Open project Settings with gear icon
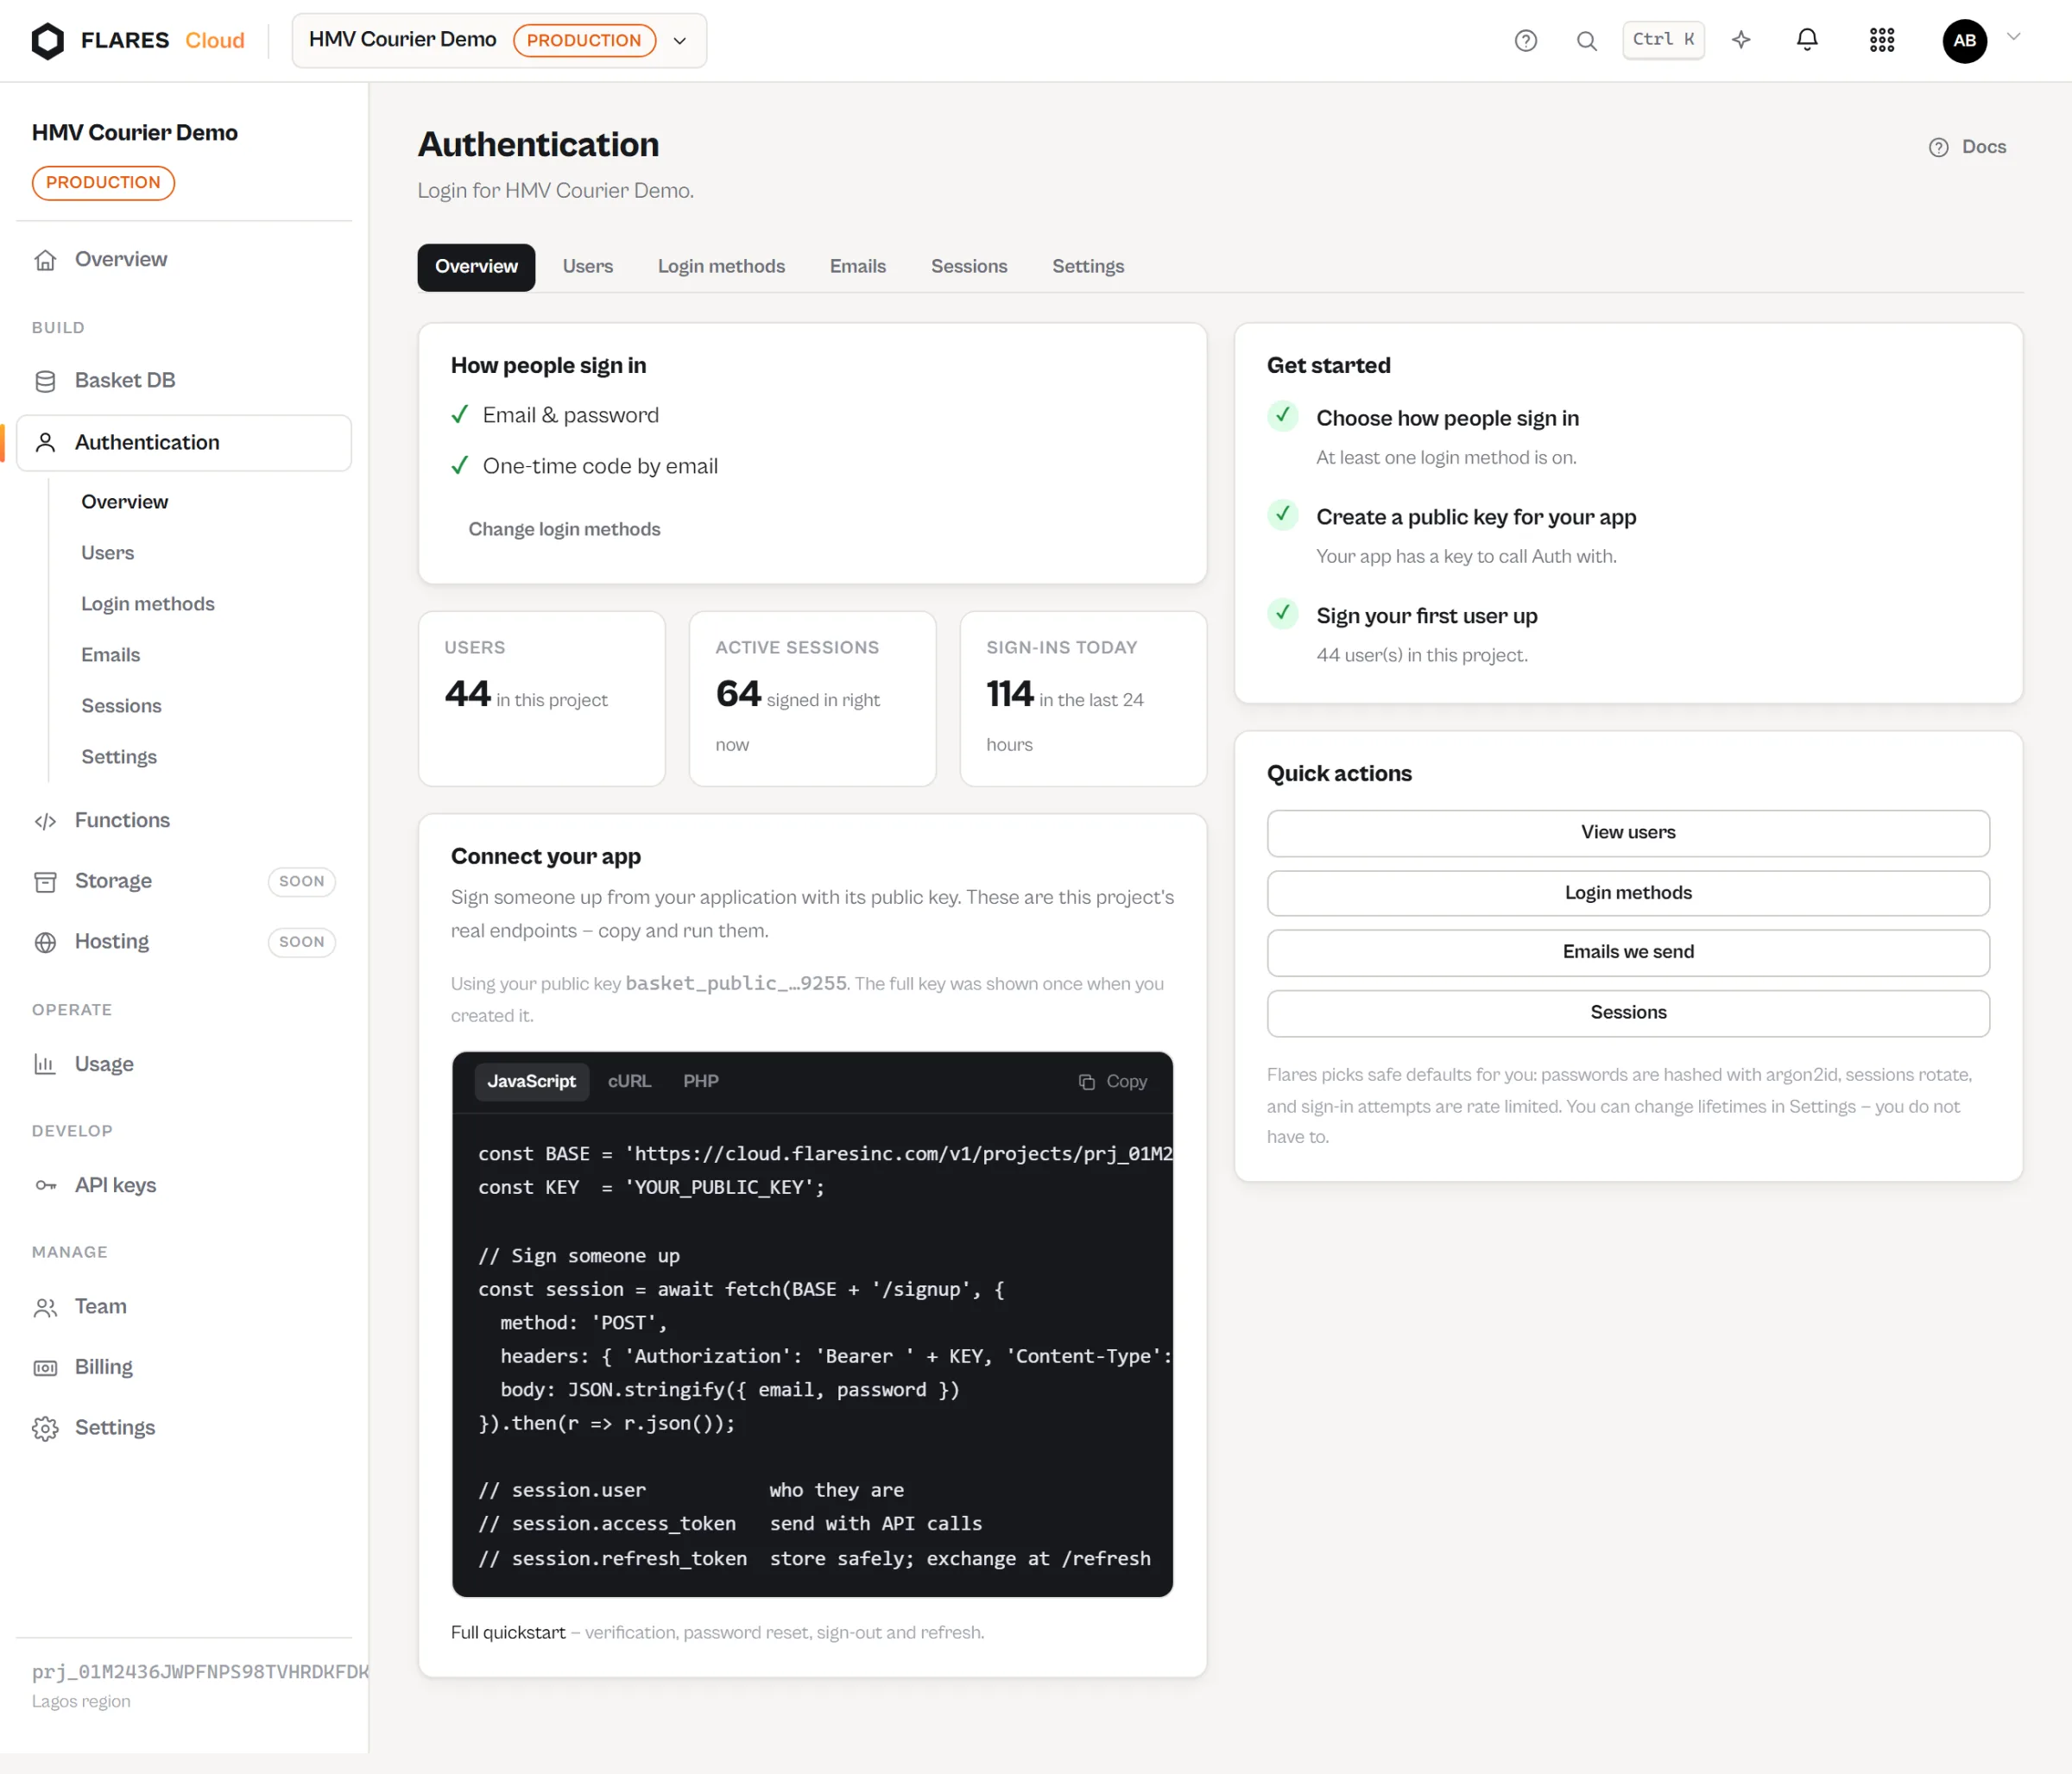Image resolution: width=2072 pixels, height=1774 pixels. pyautogui.click(x=184, y=1427)
